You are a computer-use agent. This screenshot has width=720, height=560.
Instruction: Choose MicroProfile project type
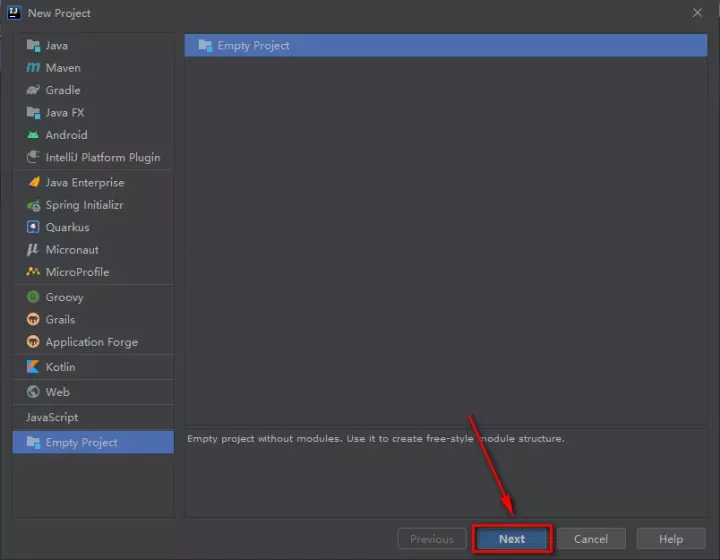click(77, 272)
